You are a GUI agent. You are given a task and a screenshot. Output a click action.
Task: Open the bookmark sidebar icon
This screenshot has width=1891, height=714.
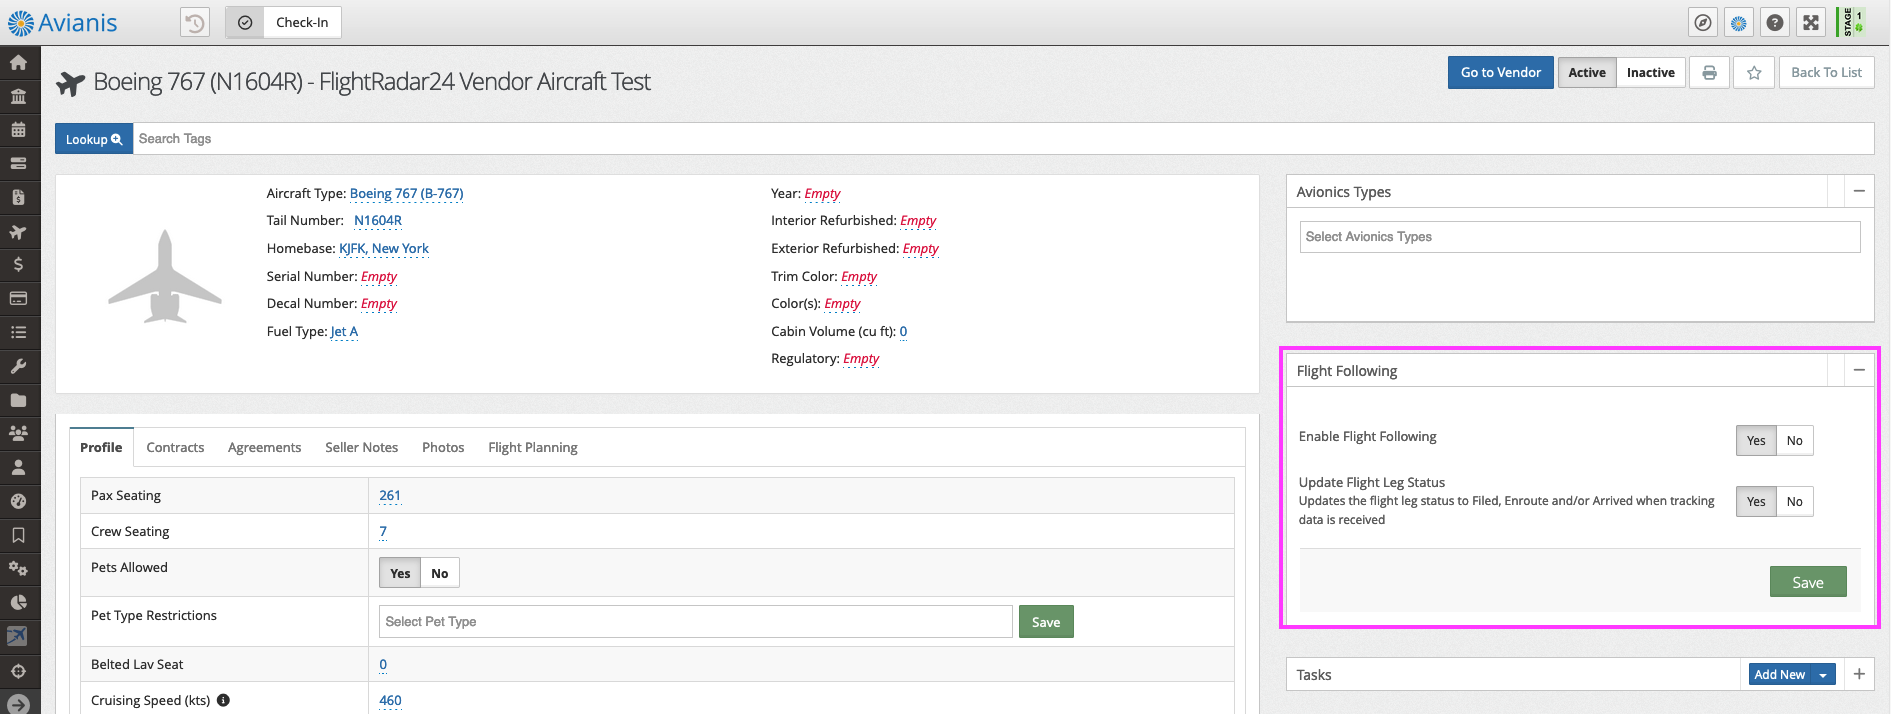(18, 535)
